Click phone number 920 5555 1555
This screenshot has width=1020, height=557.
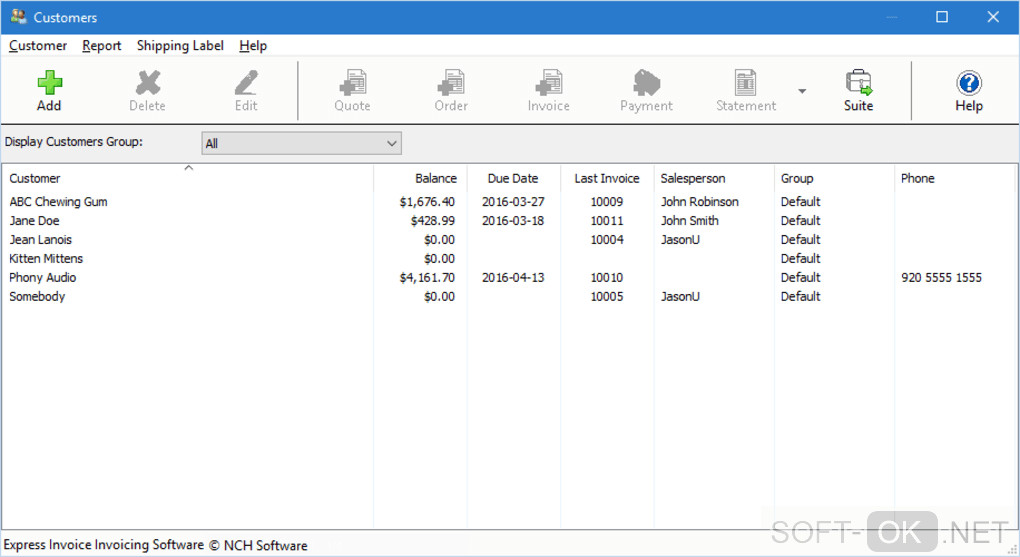(941, 277)
